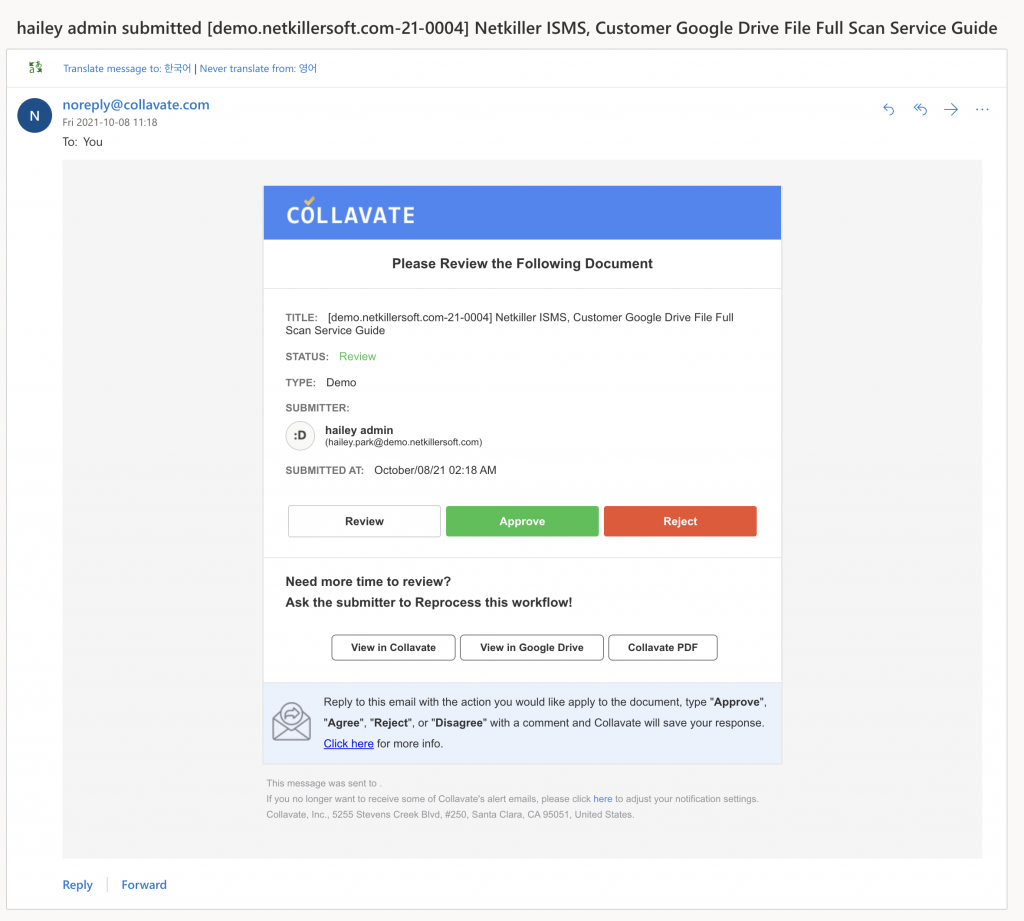Click the Demo type value
This screenshot has height=921, width=1024.
pos(341,383)
